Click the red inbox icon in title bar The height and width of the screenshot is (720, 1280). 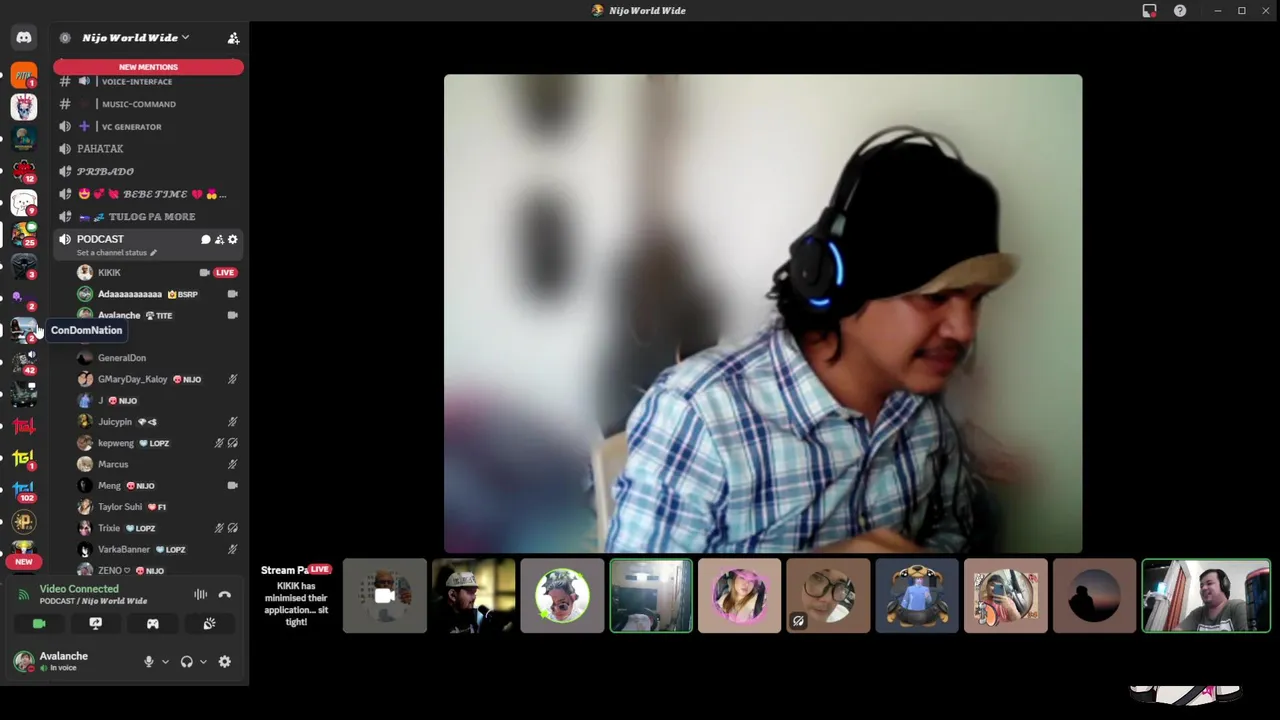pyautogui.click(x=1149, y=11)
